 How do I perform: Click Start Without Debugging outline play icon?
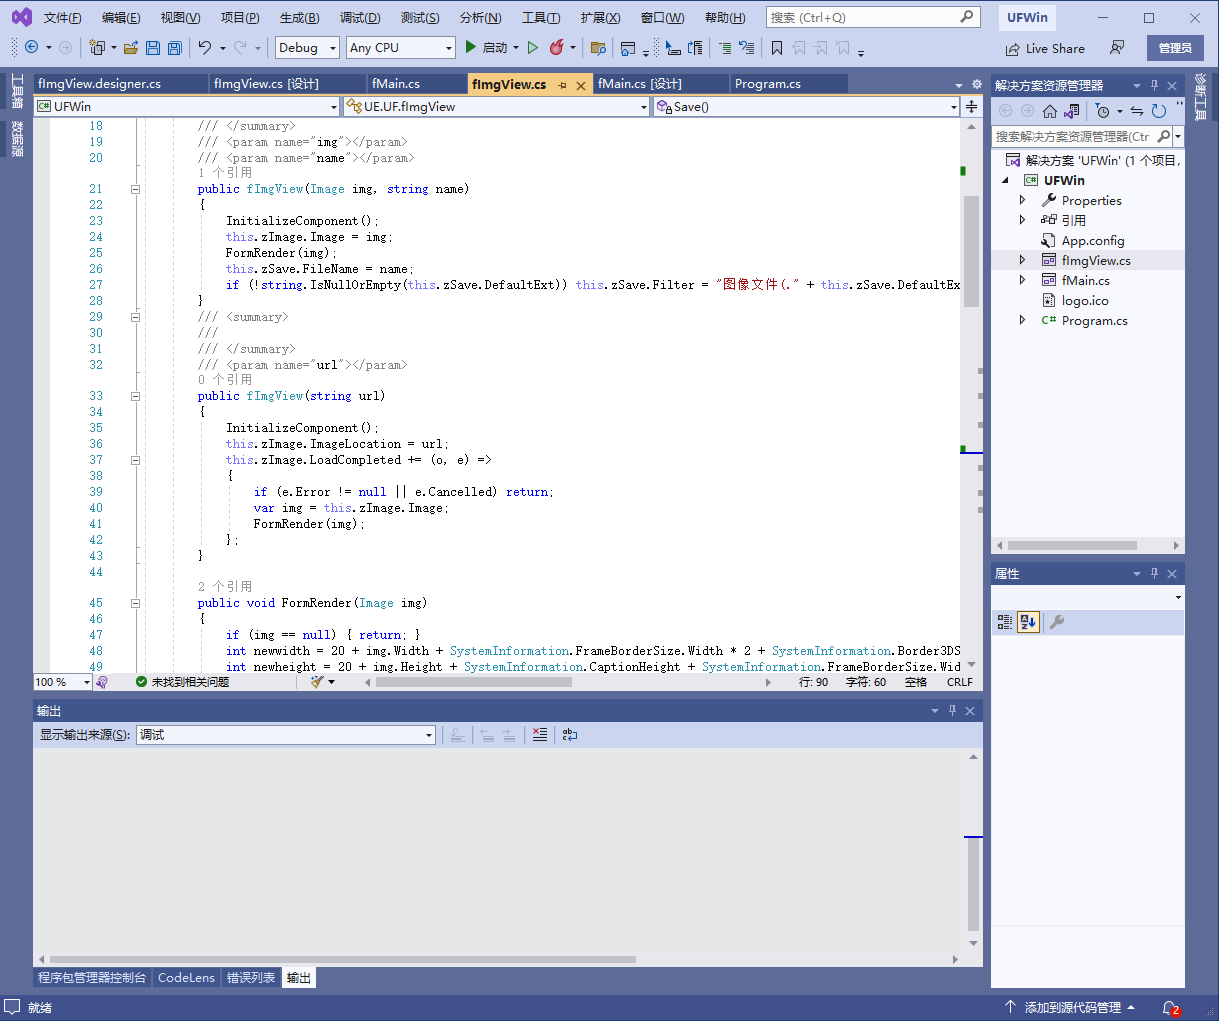click(x=533, y=47)
